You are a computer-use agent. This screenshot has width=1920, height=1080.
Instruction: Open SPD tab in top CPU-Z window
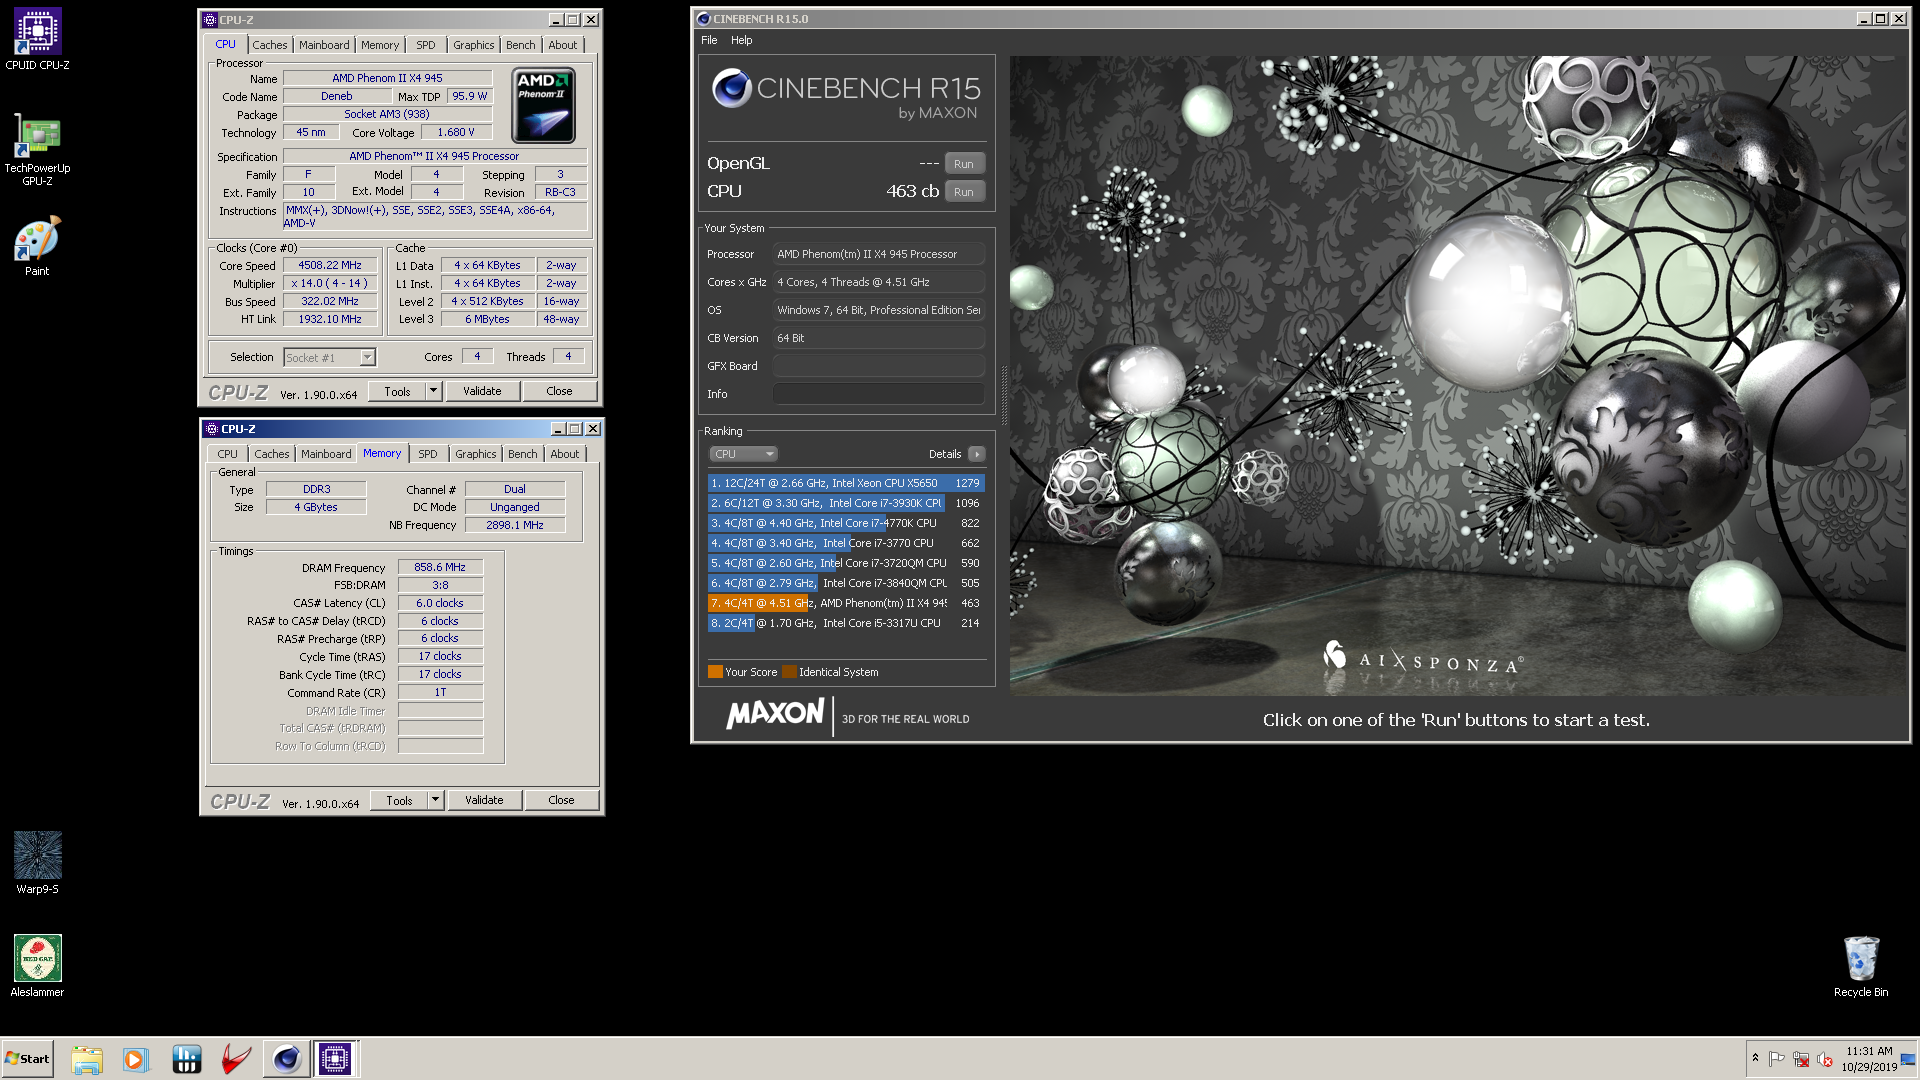(426, 45)
